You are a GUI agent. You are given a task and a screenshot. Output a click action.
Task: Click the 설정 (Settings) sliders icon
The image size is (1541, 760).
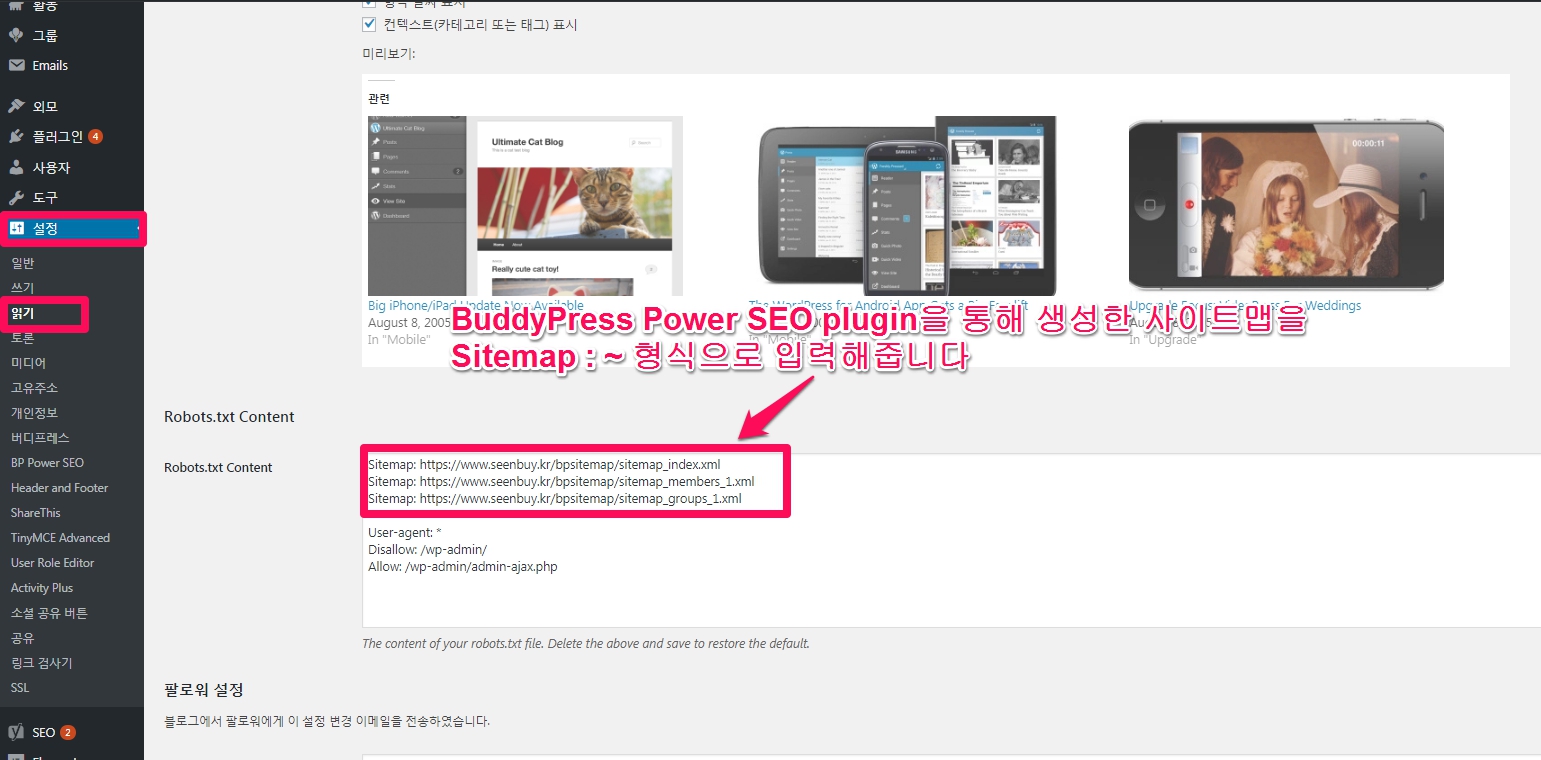click(16, 229)
